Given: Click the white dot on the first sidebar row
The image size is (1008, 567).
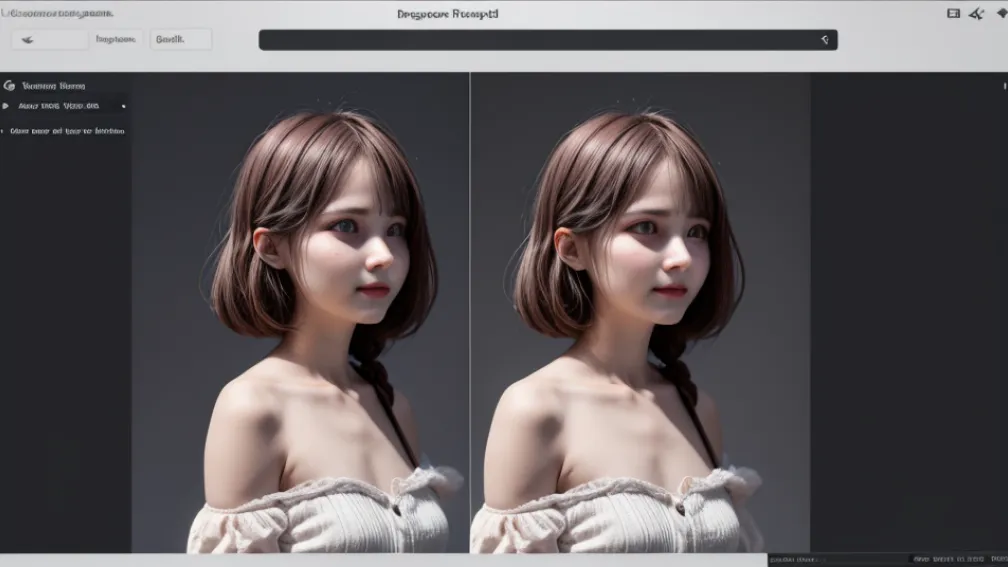Looking at the screenshot, I should 123,106.
